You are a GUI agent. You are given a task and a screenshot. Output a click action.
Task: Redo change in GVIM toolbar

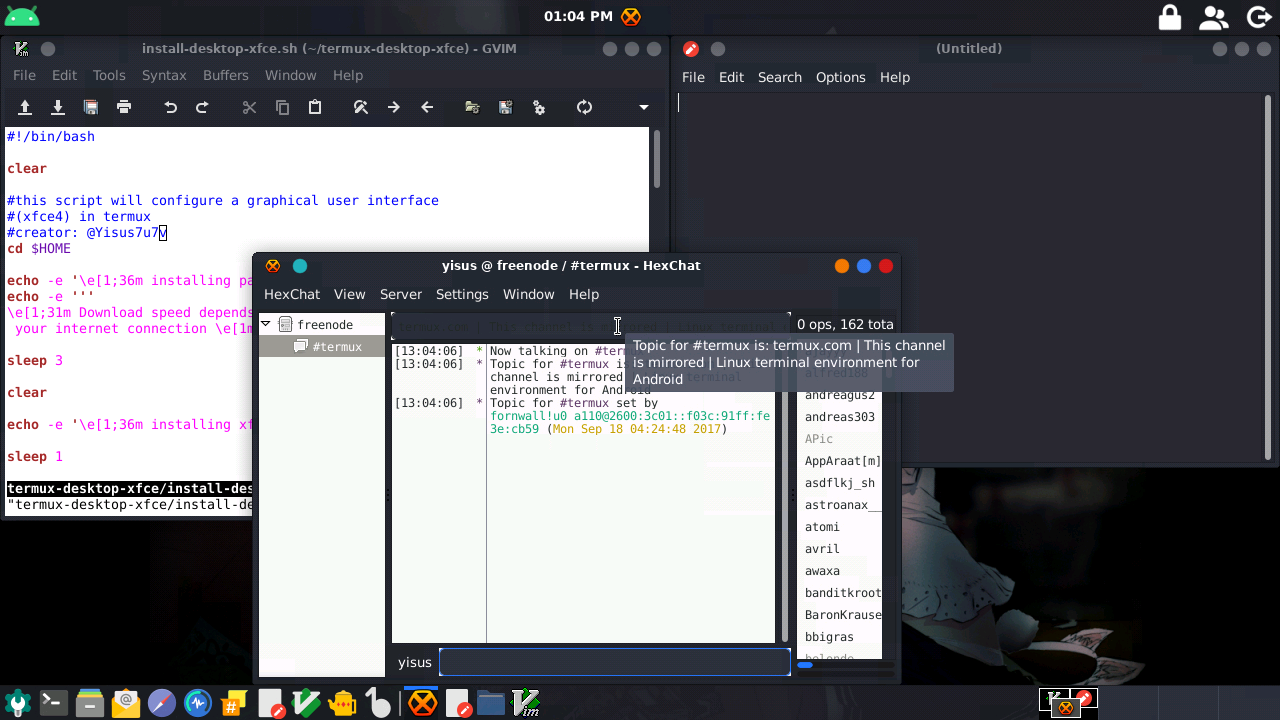point(202,107)
